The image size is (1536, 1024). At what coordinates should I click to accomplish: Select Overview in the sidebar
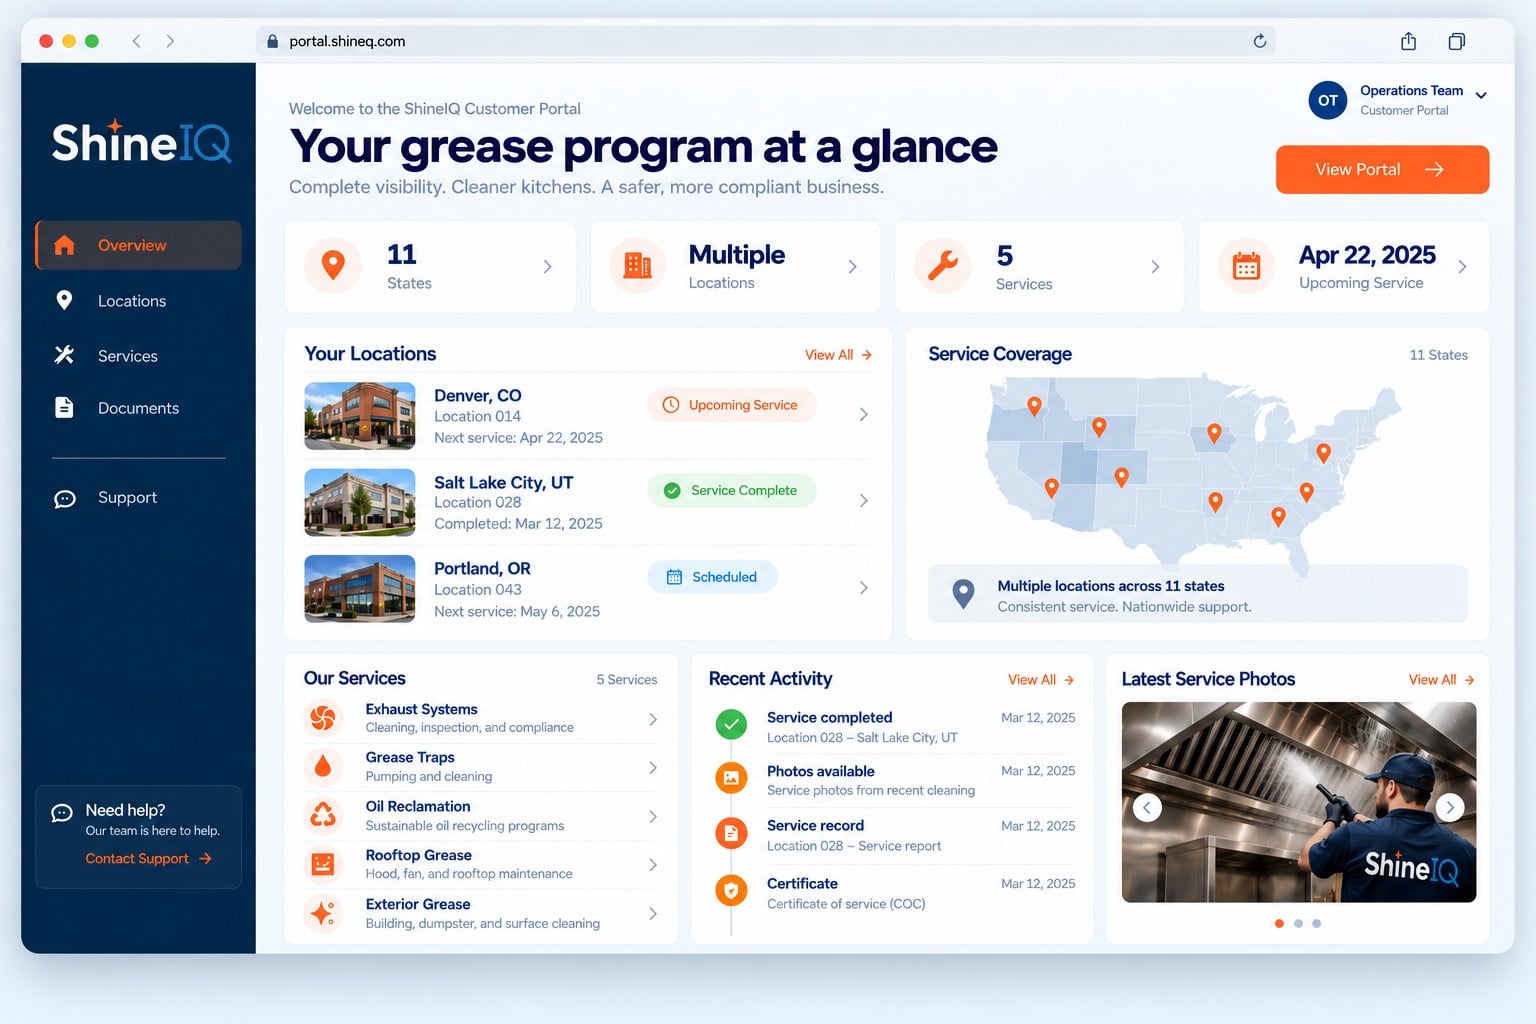pyautogui.click(x=138, y=245)
